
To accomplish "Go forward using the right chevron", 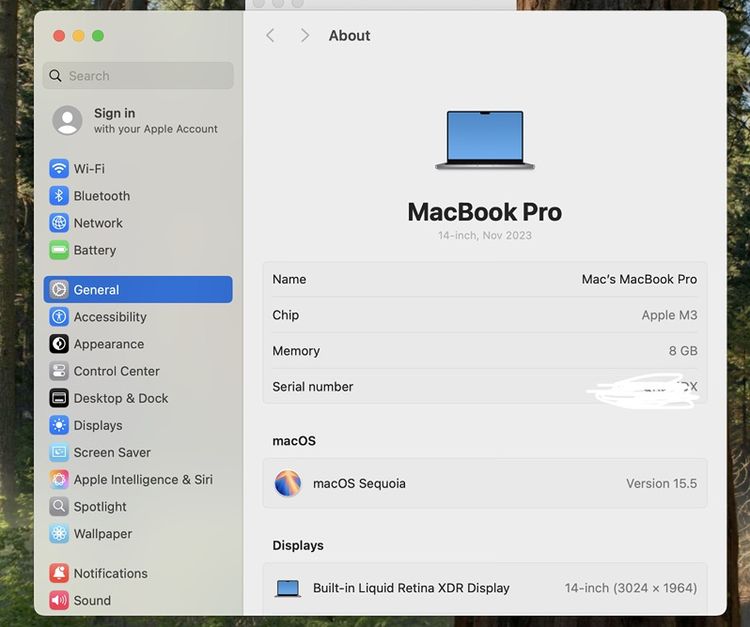I will tap(305, 35).
